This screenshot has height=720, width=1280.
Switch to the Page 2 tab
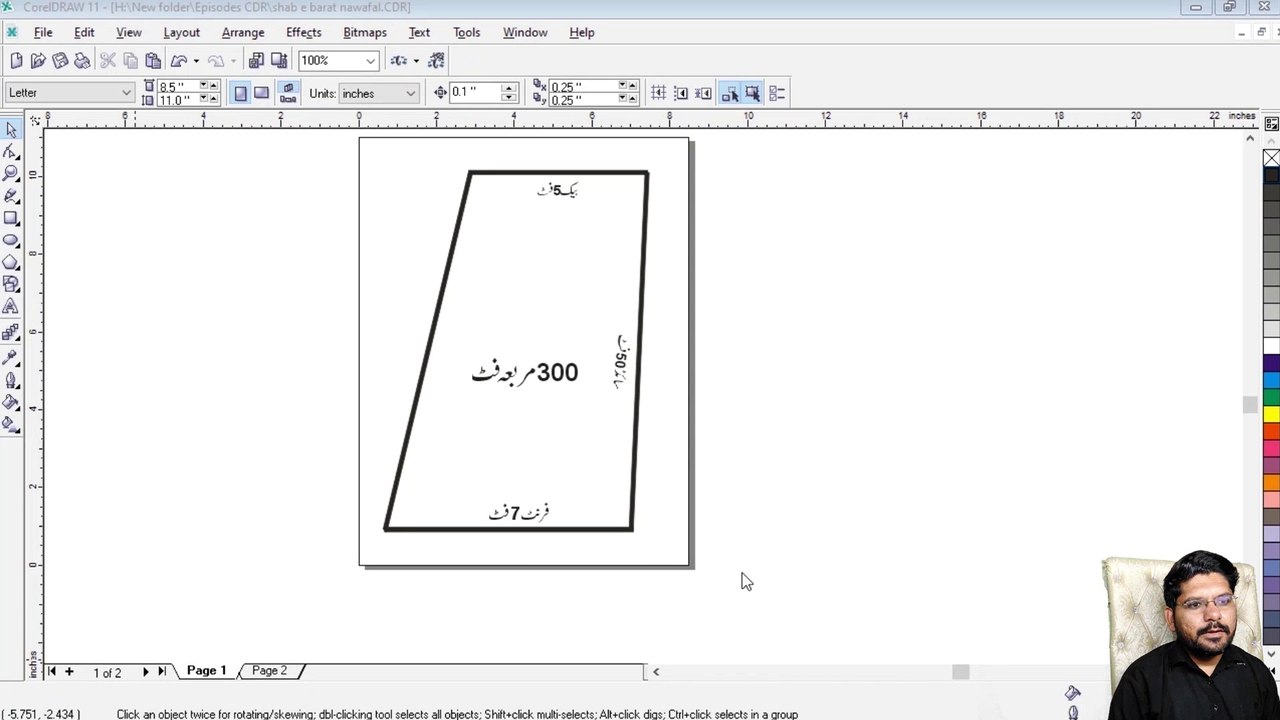269,671
